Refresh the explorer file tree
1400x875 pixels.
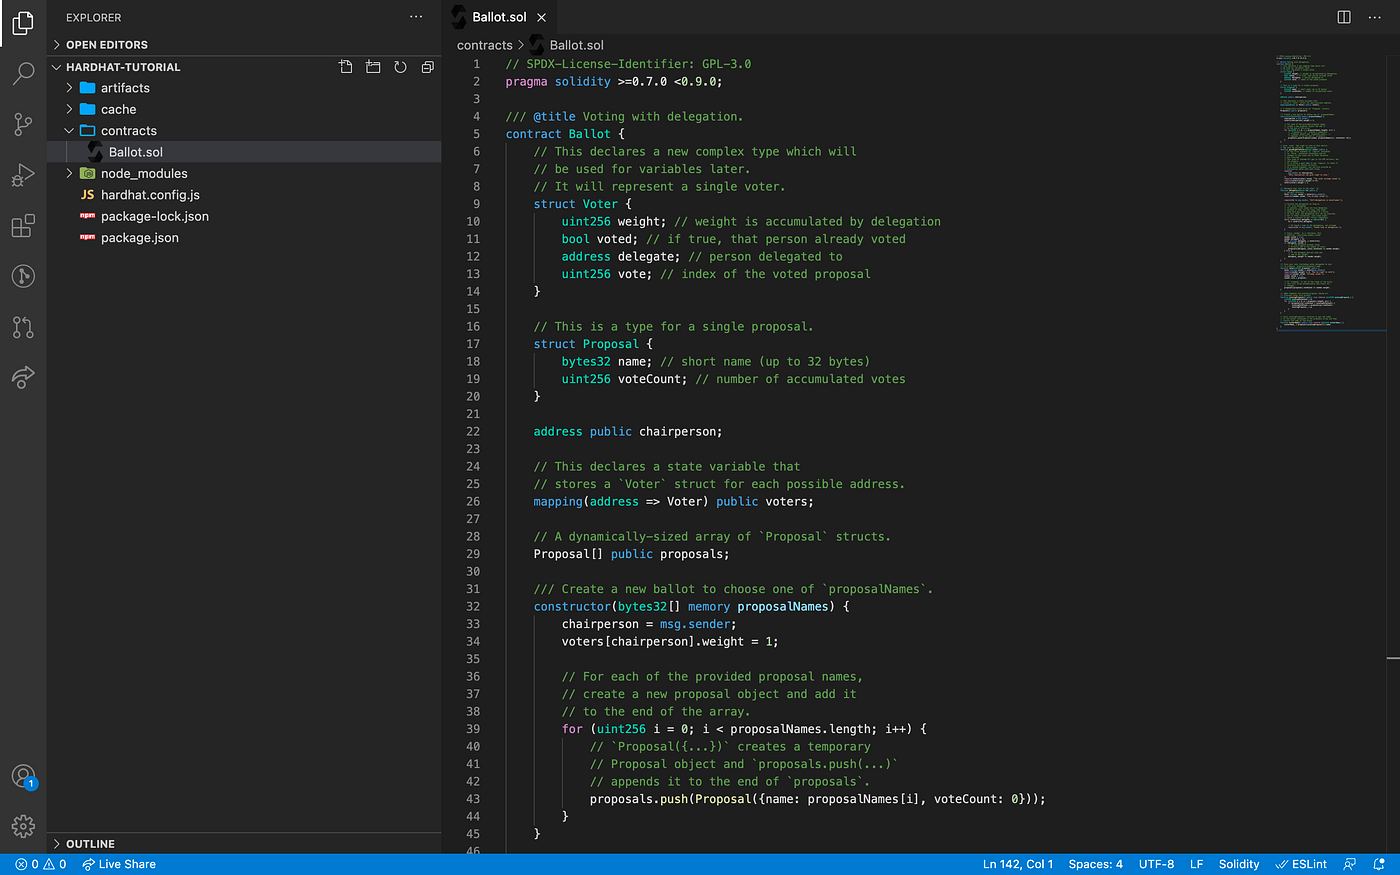400,67
